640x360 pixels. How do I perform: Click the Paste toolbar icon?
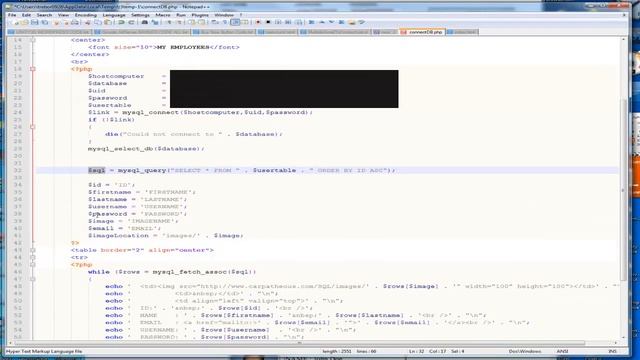[x=107, y=22]
